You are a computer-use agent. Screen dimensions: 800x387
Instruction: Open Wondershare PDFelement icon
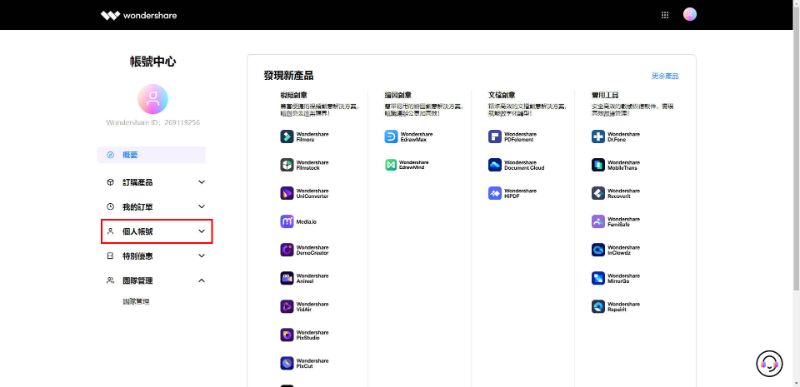(x=495, y=136)
